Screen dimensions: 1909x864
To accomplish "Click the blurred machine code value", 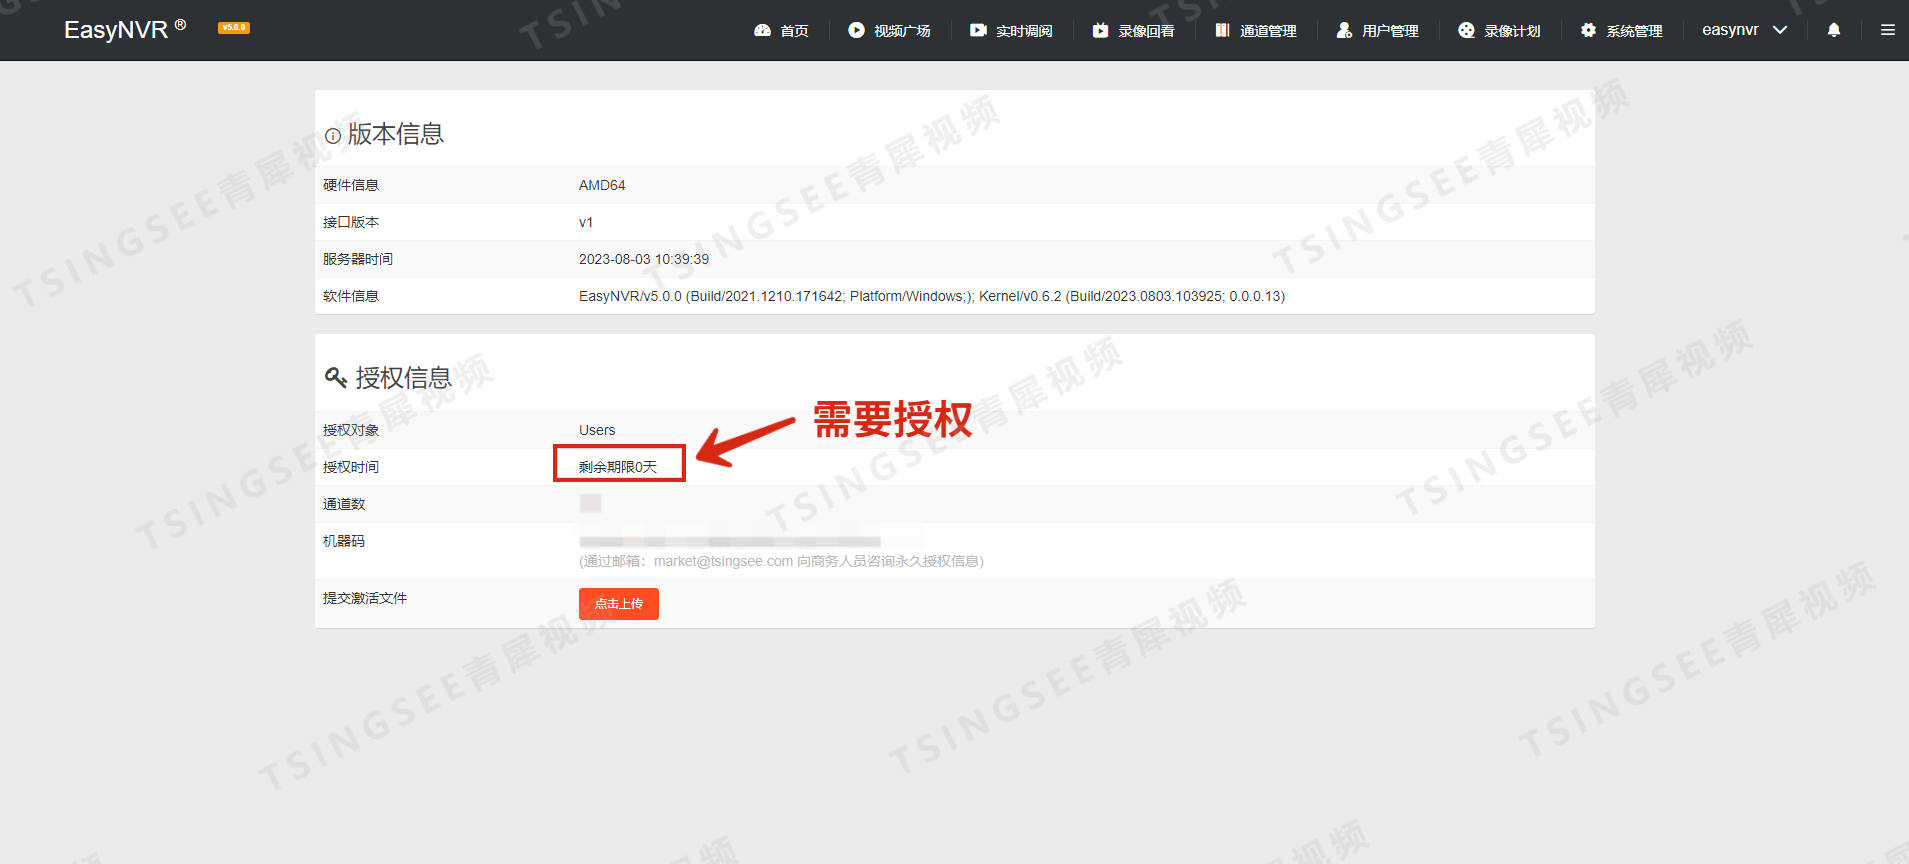I will [730, 541].
